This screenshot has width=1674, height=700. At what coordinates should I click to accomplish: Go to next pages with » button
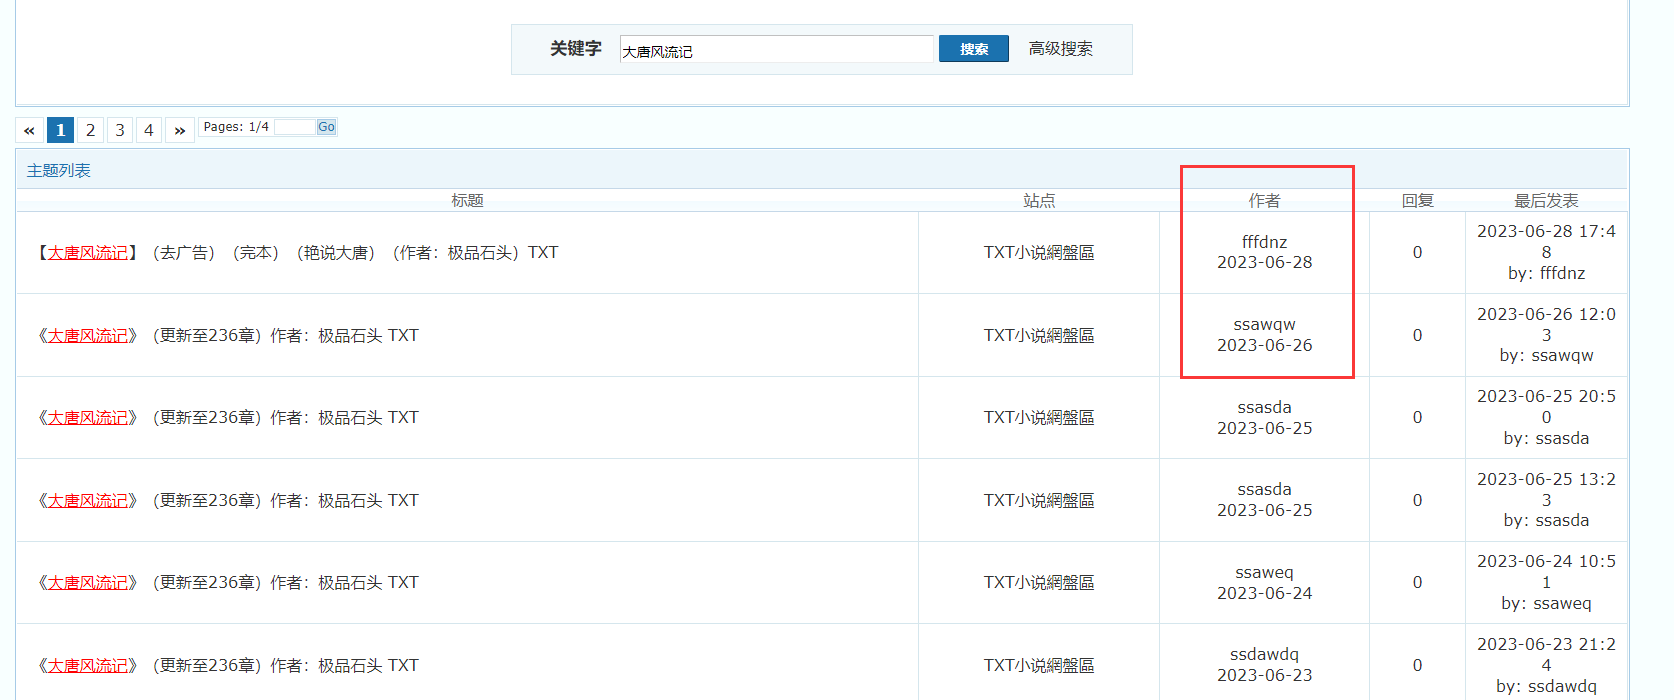point(180,130)
